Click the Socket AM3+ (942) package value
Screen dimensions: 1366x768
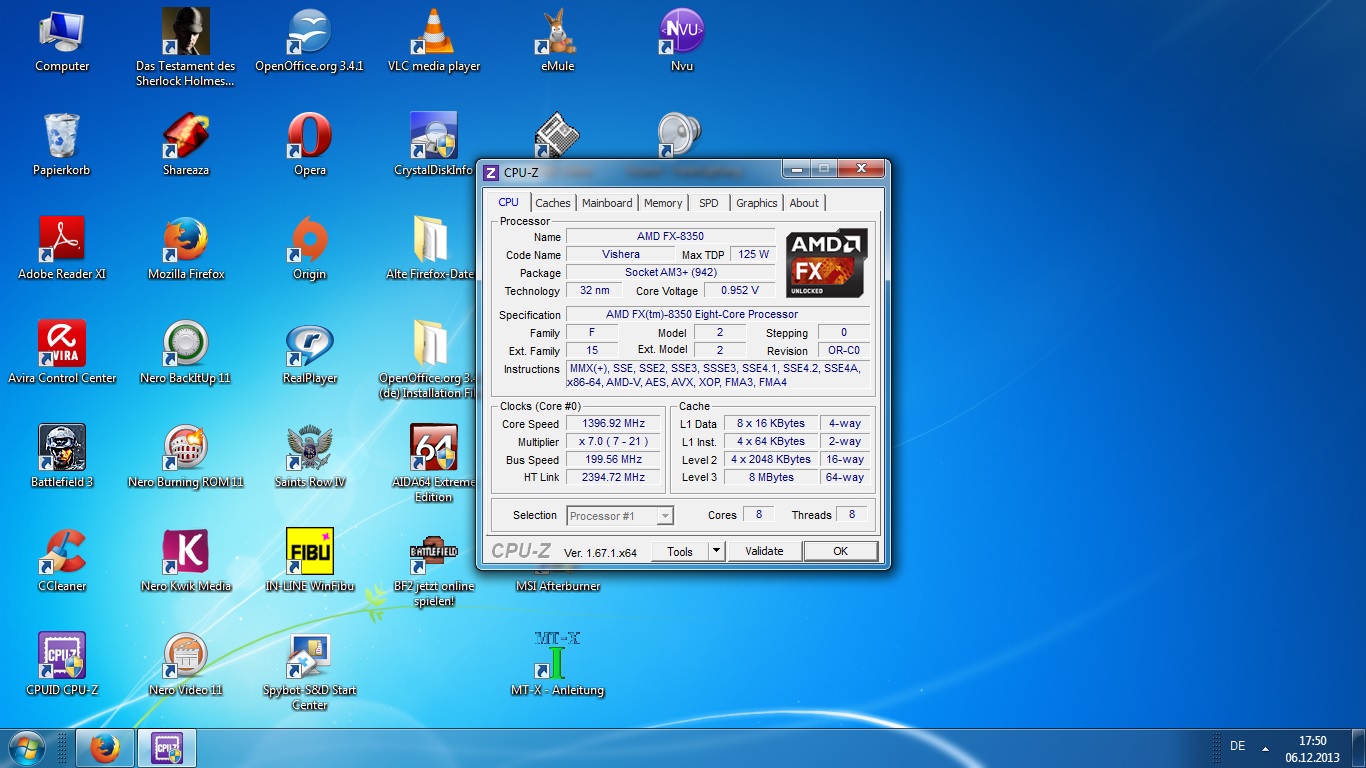(x=670, y=273)
